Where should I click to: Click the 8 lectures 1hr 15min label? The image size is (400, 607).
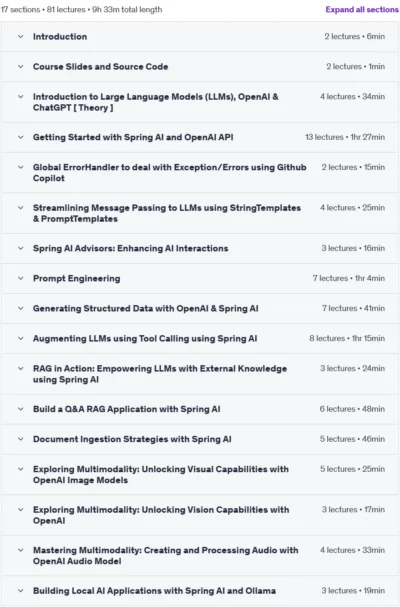[347, 338]
